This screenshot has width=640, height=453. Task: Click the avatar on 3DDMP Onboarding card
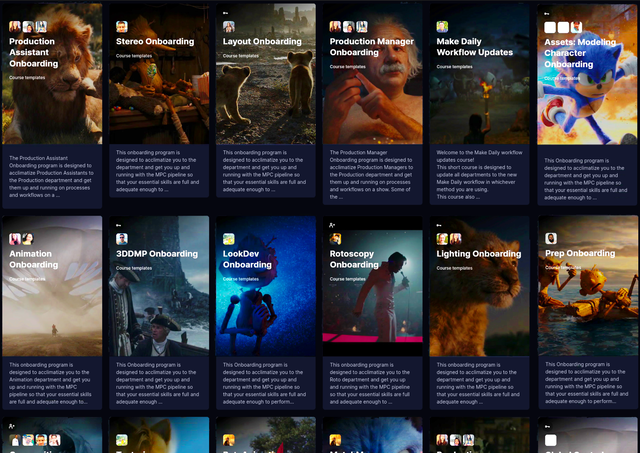tap(122, 239)
